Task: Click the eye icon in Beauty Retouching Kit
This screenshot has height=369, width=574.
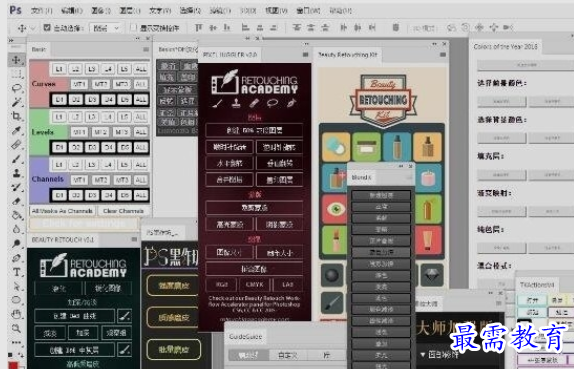Action: click(335, 209)
